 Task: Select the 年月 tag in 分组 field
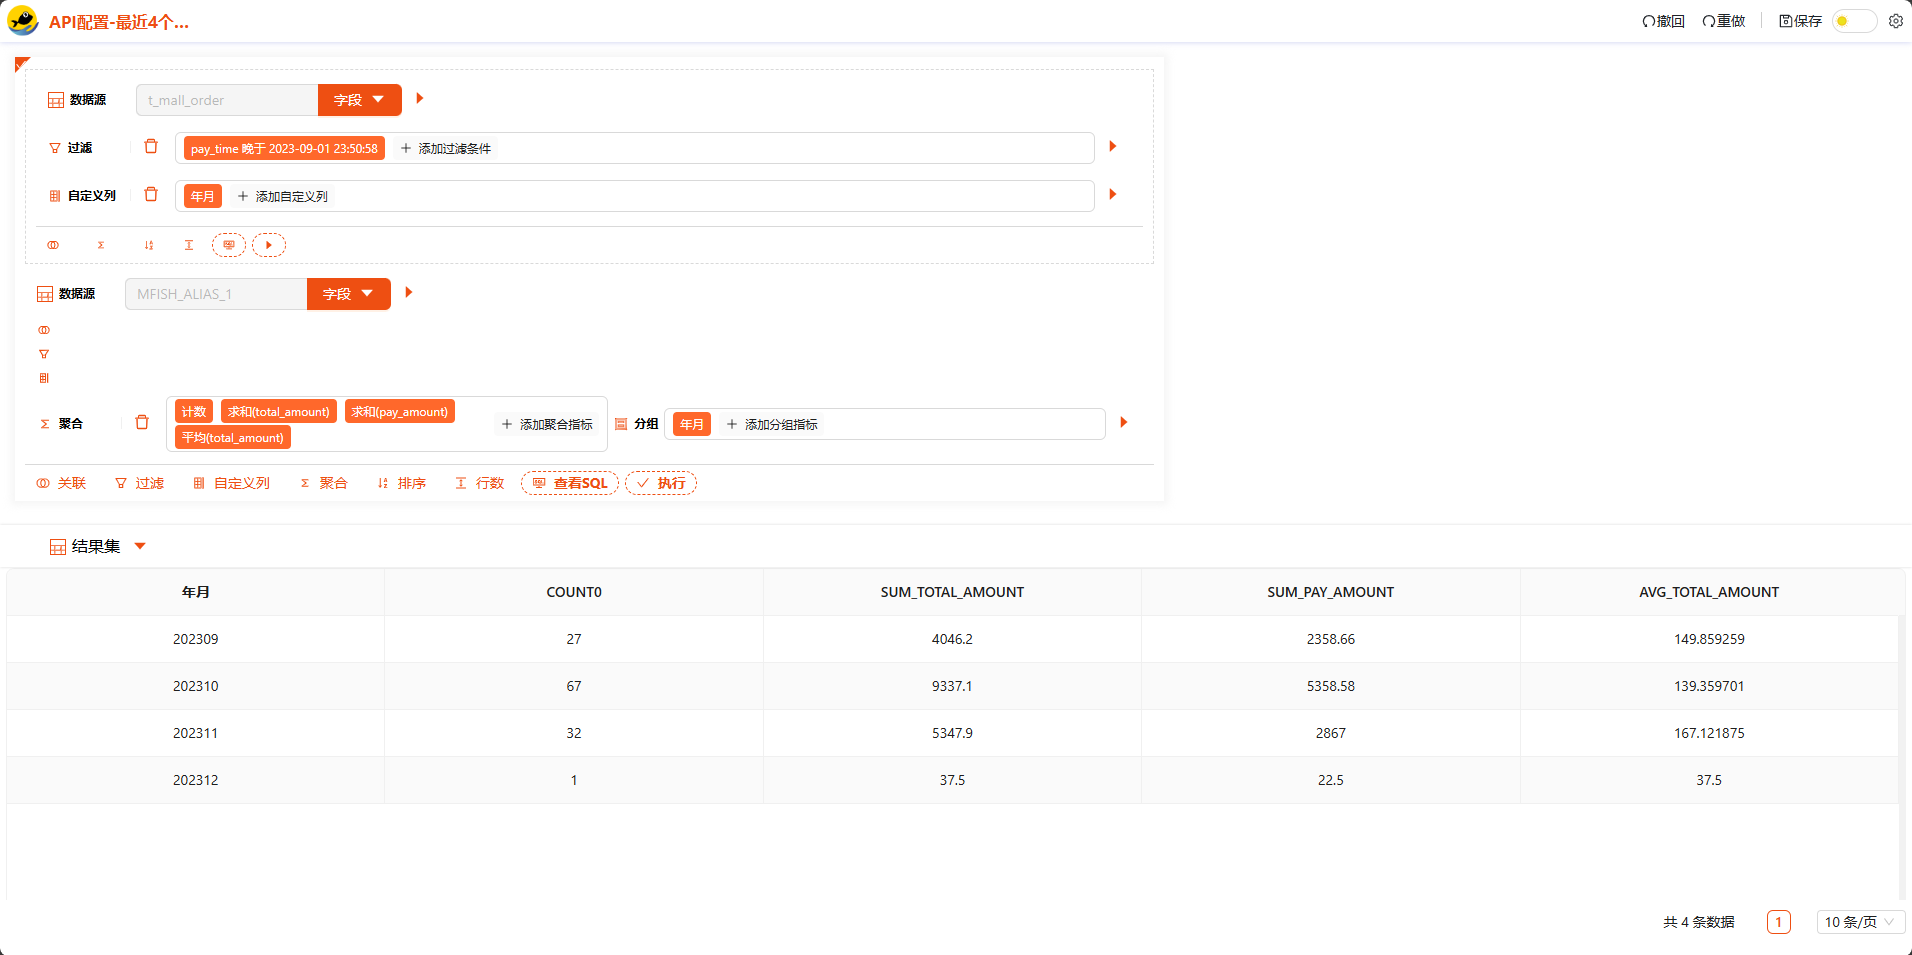692,424
